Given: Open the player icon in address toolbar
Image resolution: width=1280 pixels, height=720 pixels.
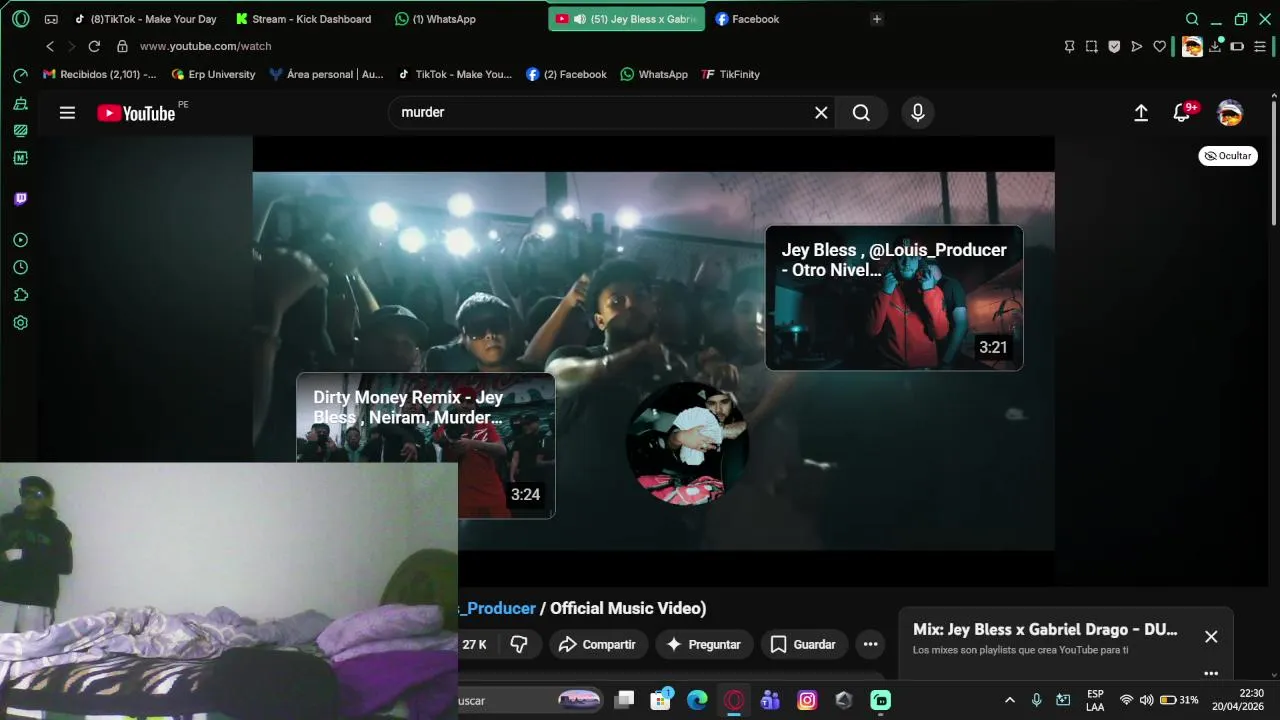Looking at the screenshot, I should (x=1137, y=46).
